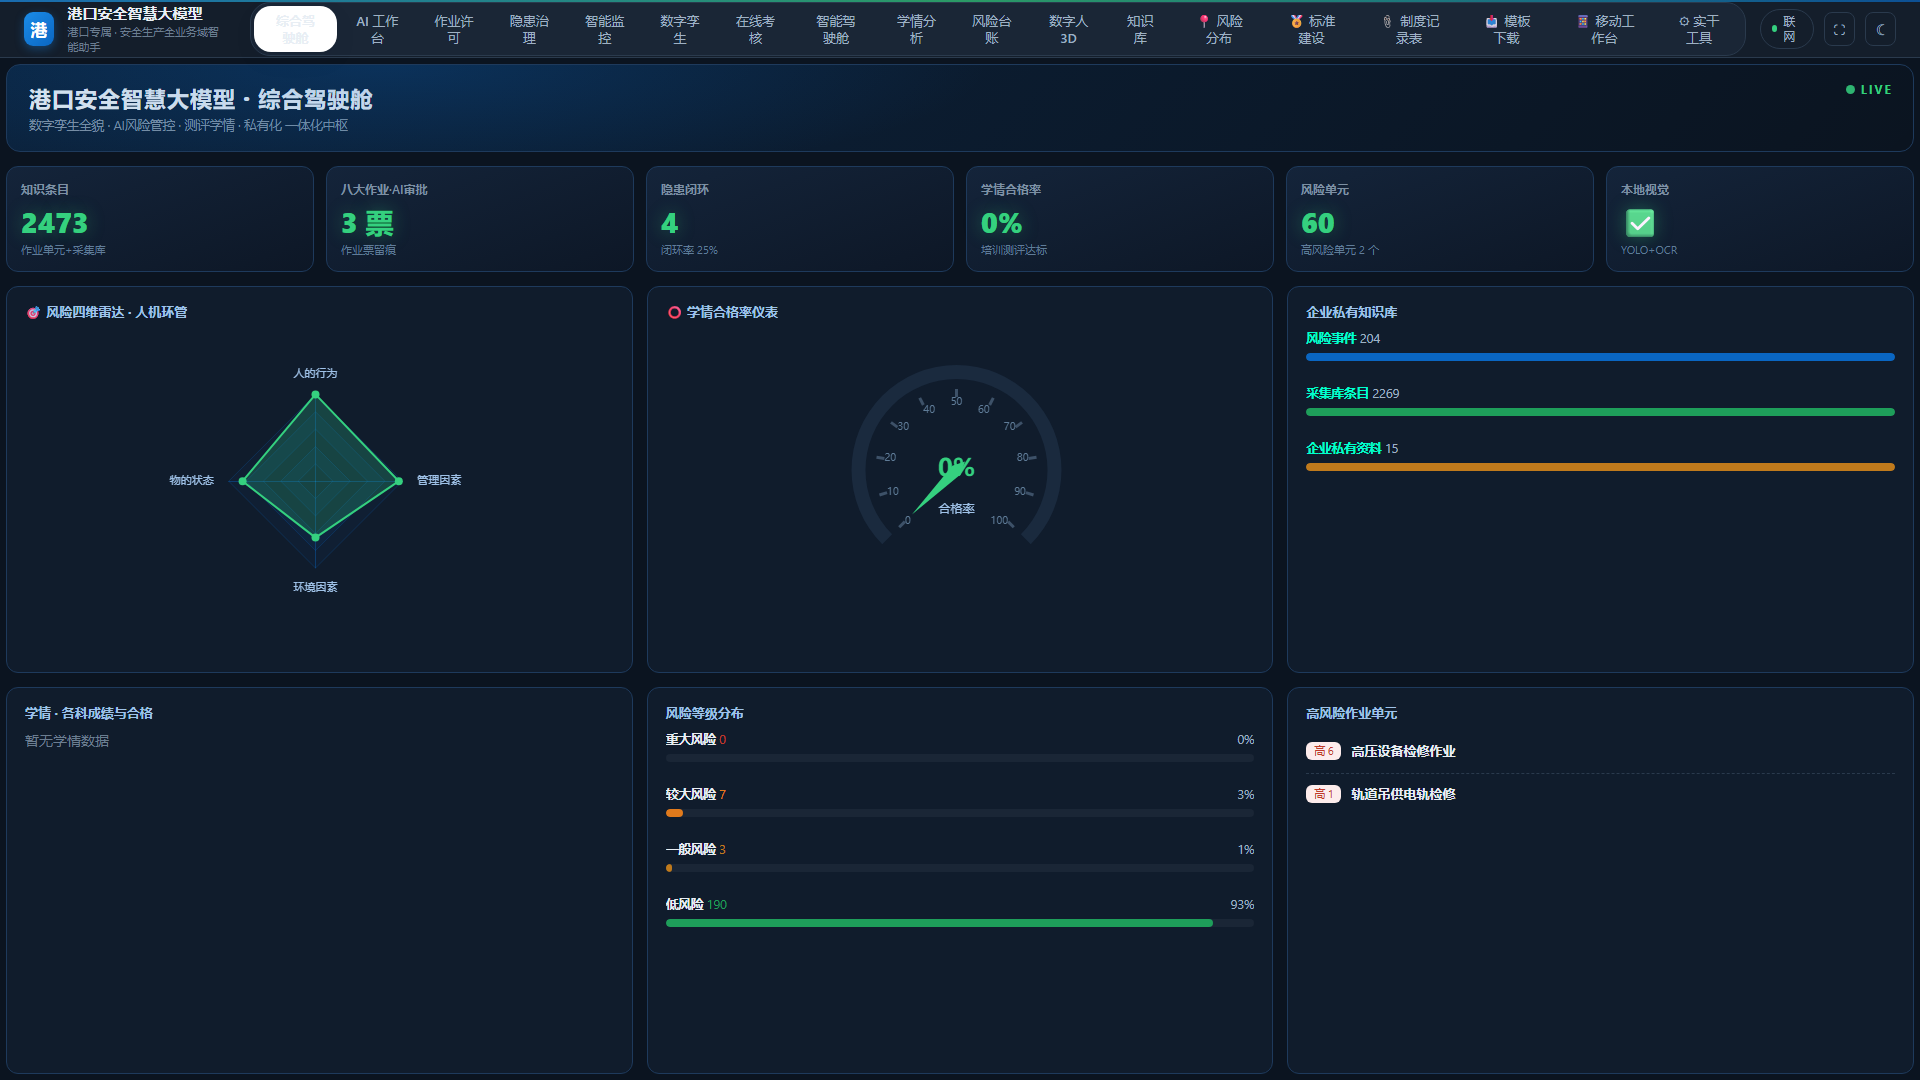Open the 智能监控 tab
Image resolution: width=1920 pixels, height=1080 pixels.
(605, 30)
